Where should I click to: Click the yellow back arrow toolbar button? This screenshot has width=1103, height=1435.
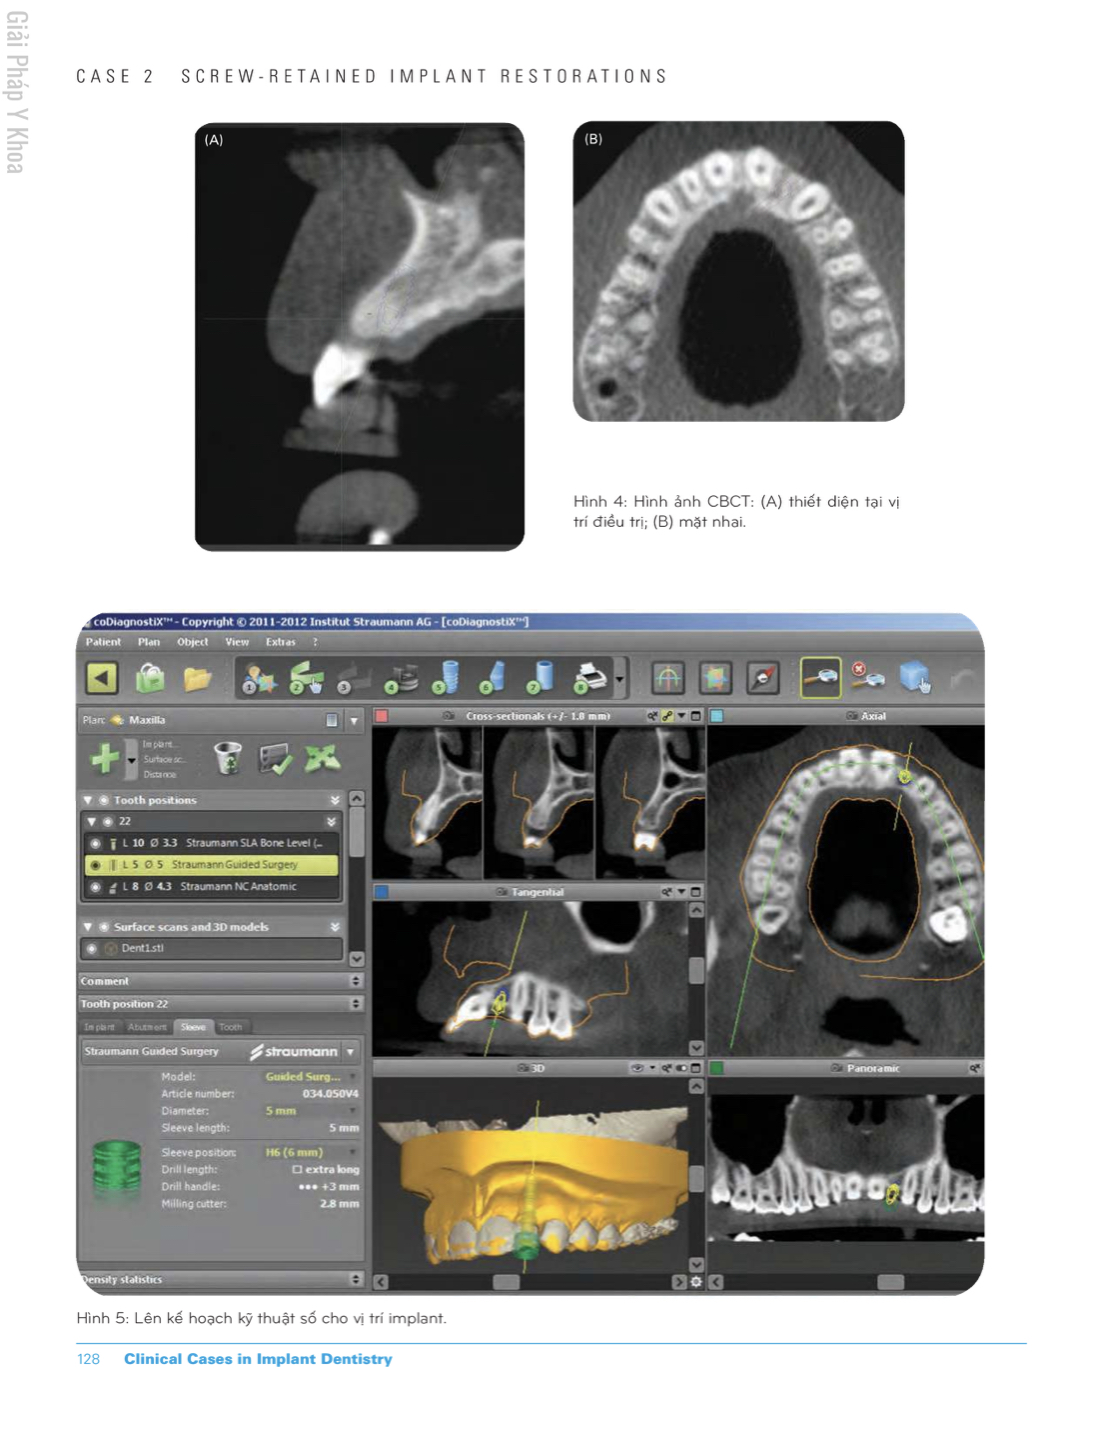coord(102,678)
